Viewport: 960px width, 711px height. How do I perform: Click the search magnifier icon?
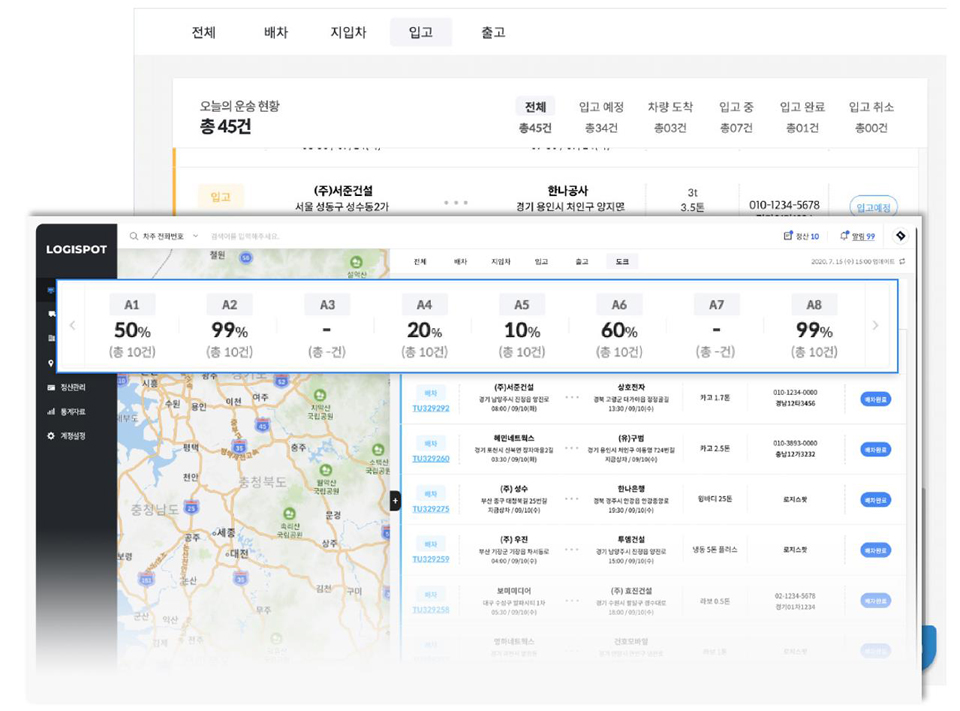pyautogui.click(x=133, y=236)
